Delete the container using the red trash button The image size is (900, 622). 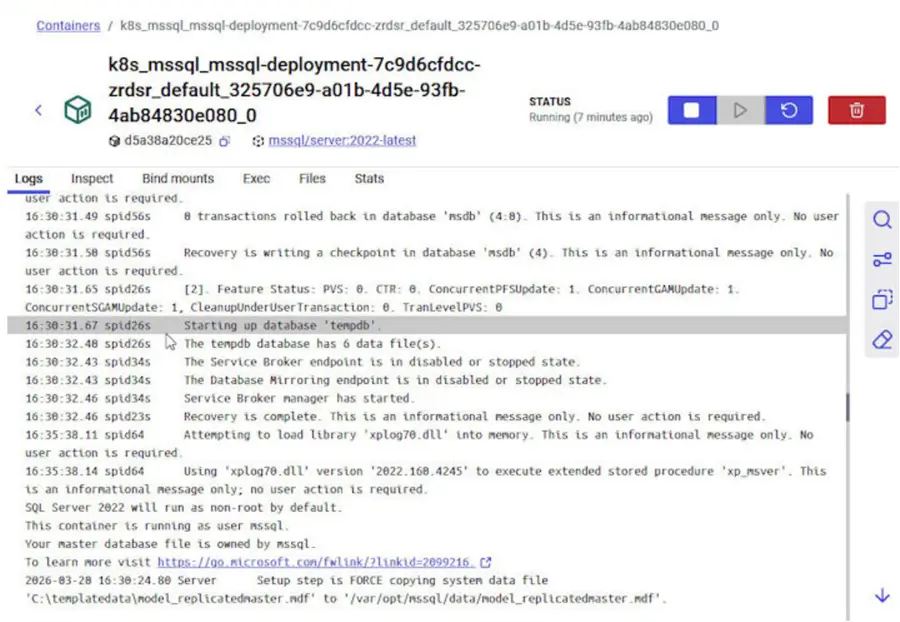[x=856, y=110]
